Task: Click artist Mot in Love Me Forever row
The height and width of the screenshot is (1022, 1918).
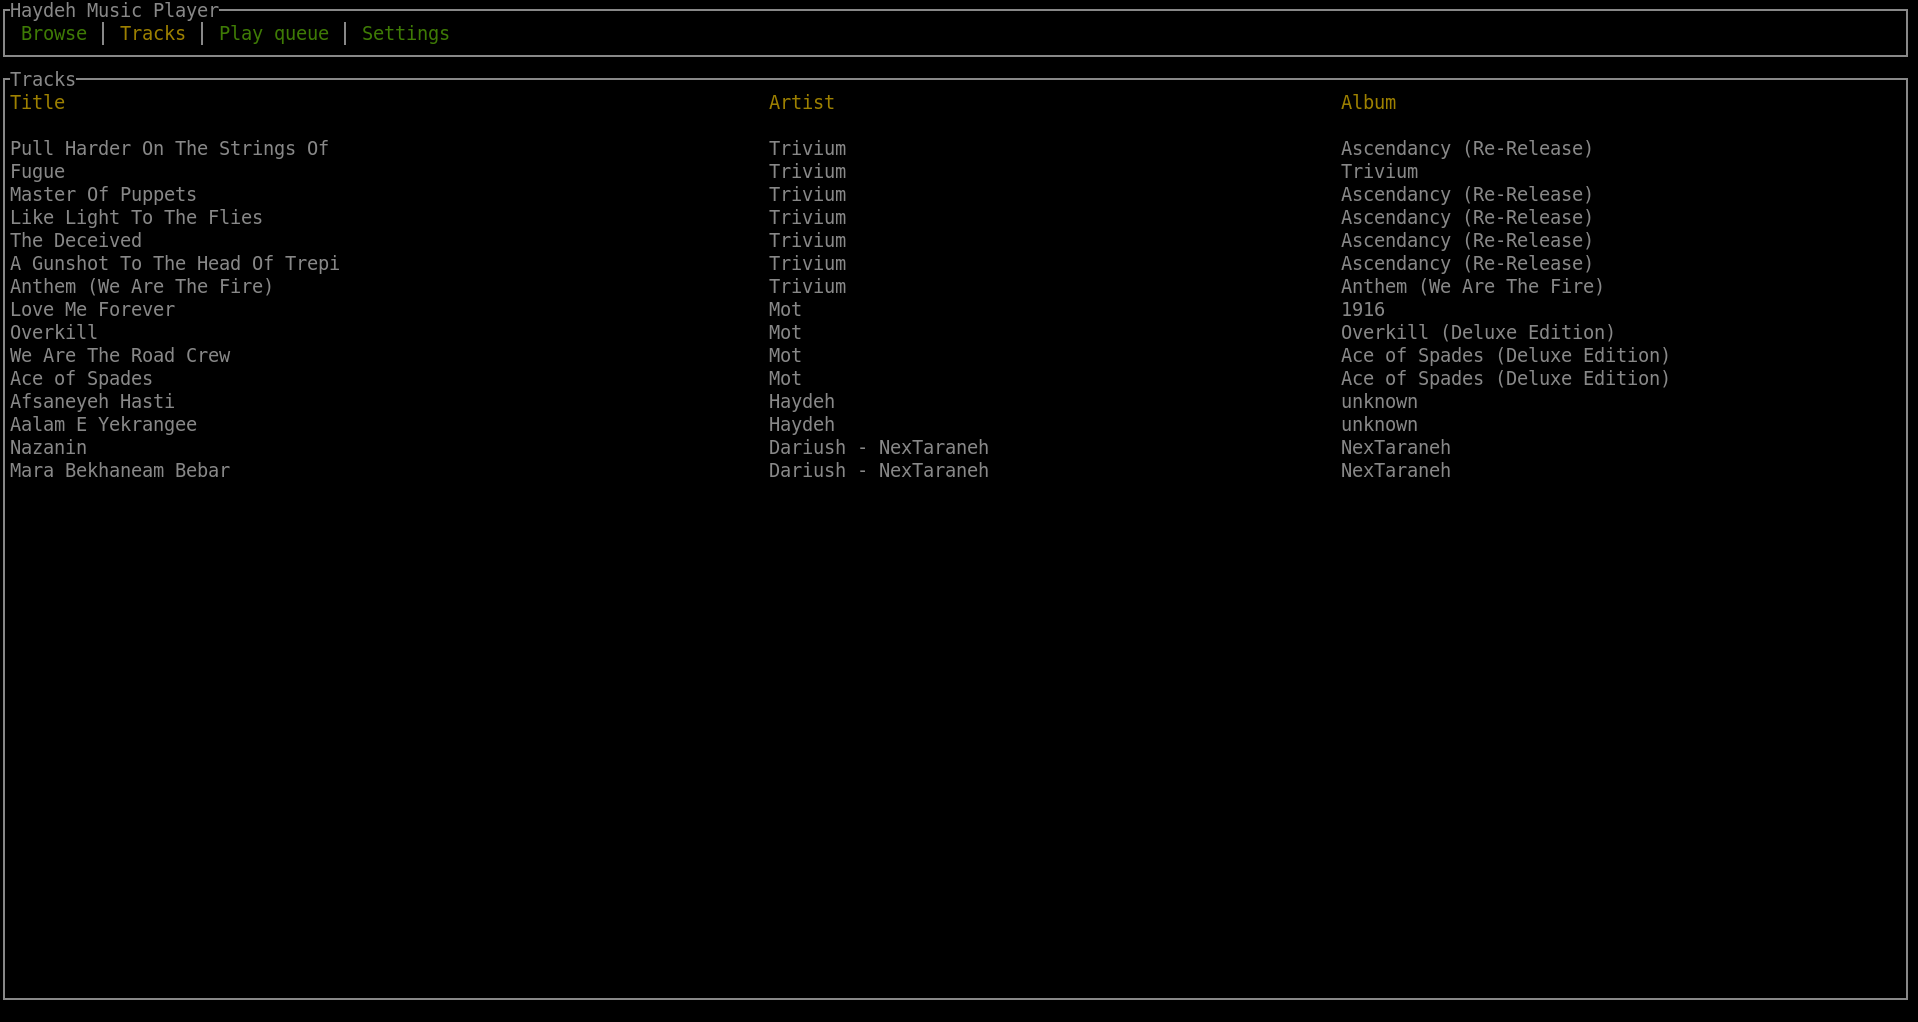Action: (x=785, y=309)
